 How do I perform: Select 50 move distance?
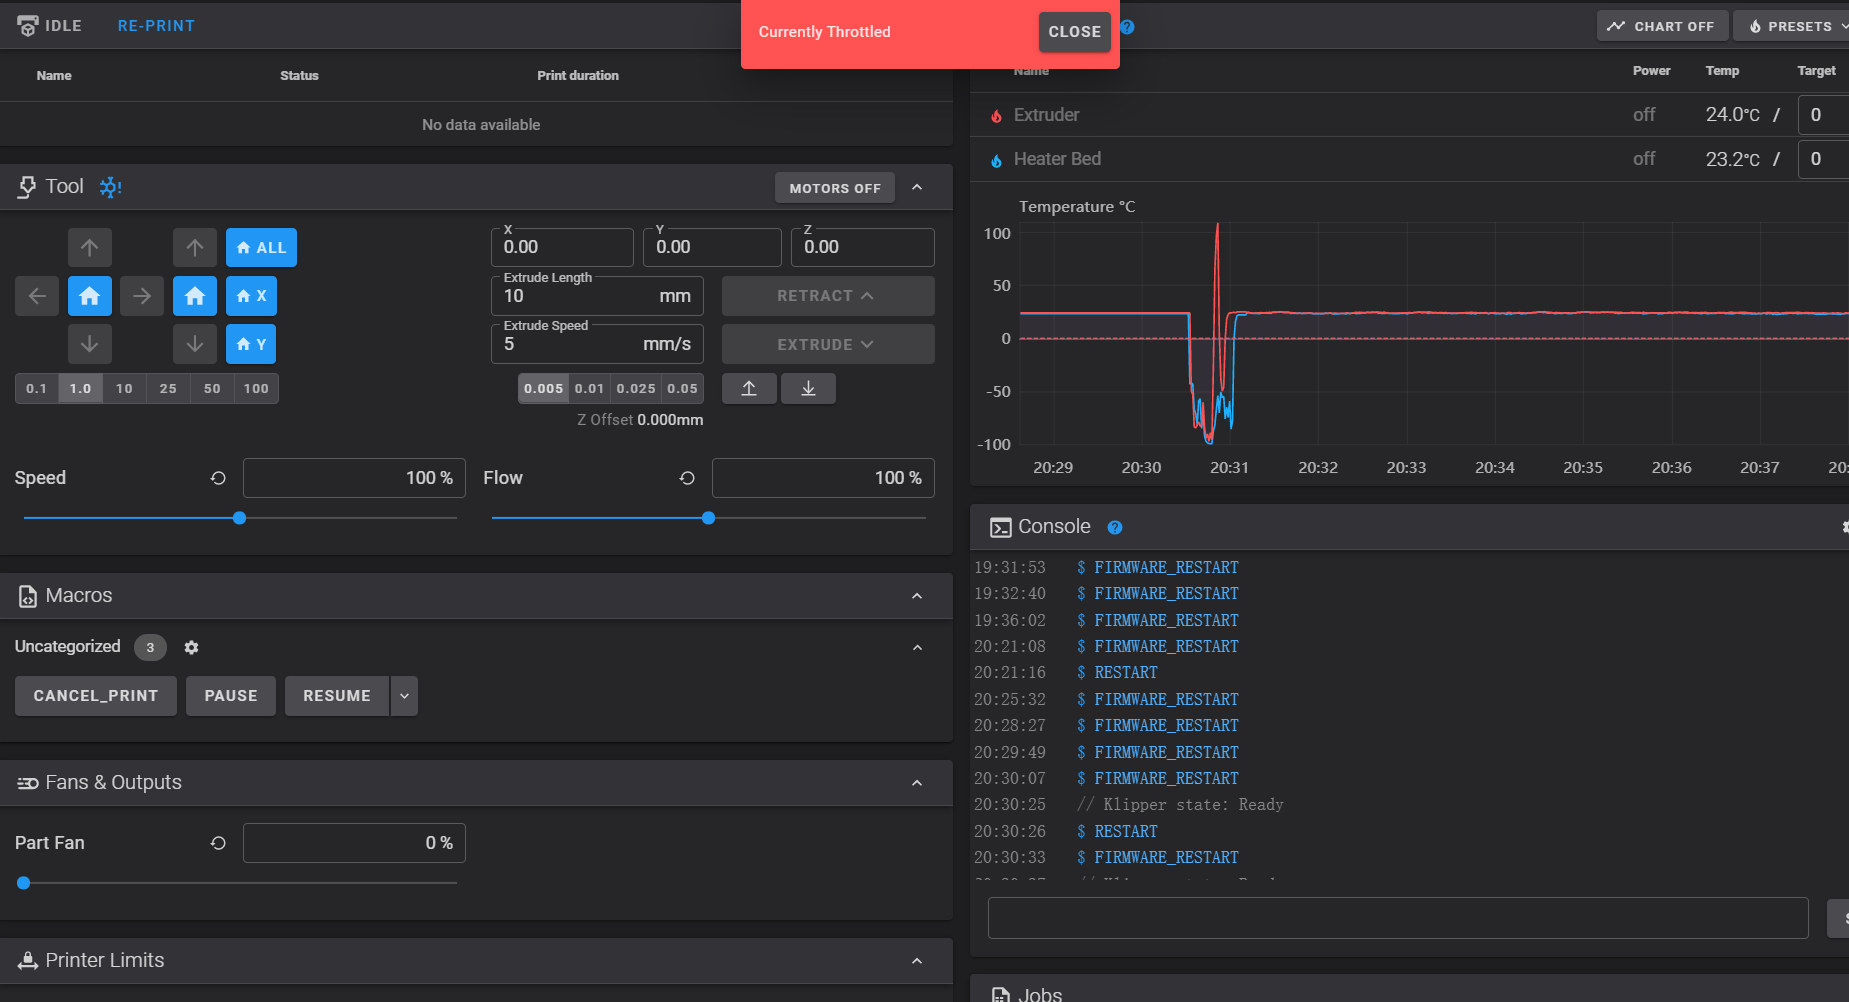pos(212,389)
